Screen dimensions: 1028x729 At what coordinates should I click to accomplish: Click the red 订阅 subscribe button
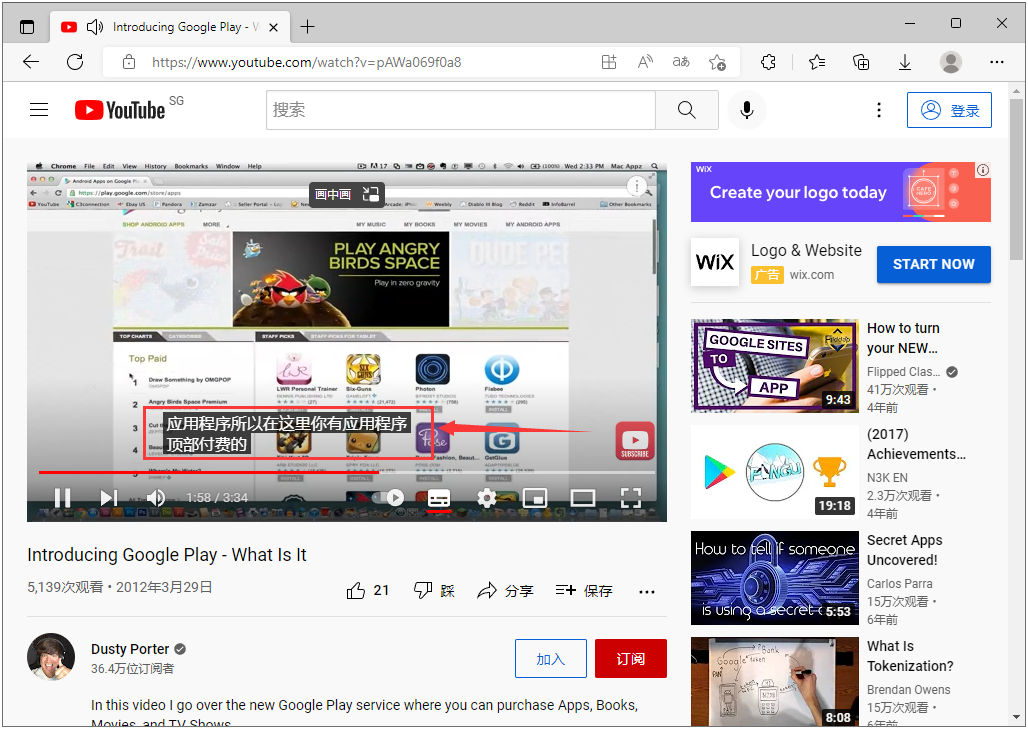coord(631,658)
